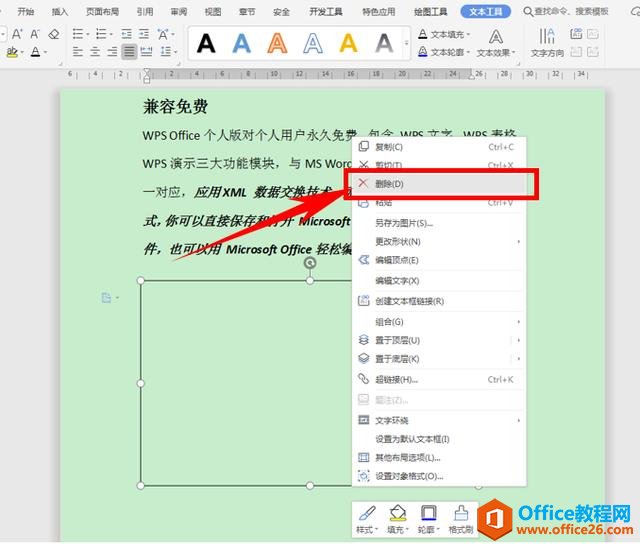The height and width of the screenshot is (547, 640).
Task: Select the blue text art style
Action: (x=242, y=44)
